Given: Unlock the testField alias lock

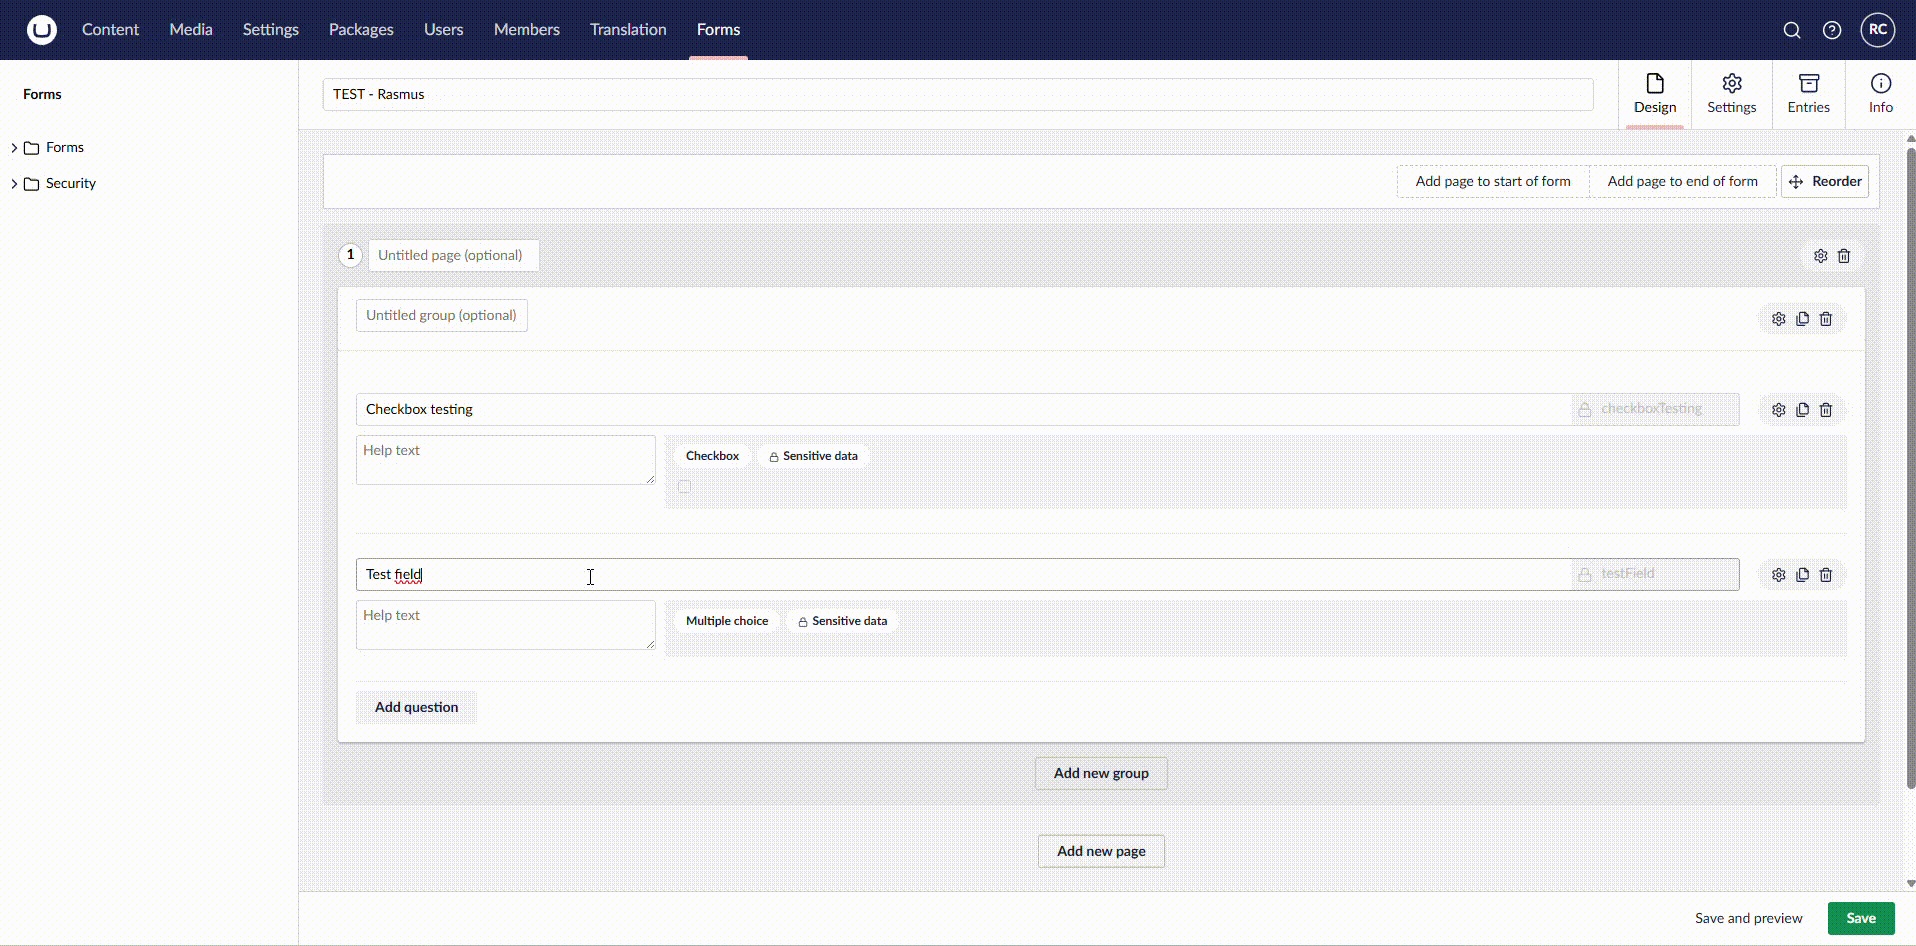Looking at the screenshot, I should [1585, 574].
